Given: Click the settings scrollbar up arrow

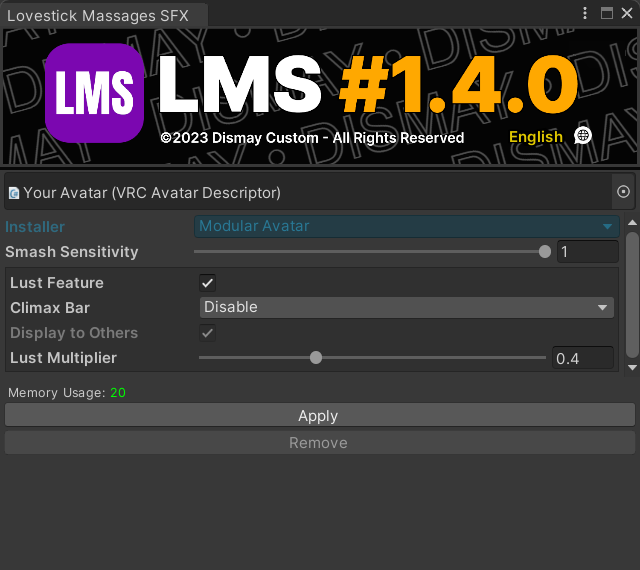Looking at the screenshot, I should 632,223.
